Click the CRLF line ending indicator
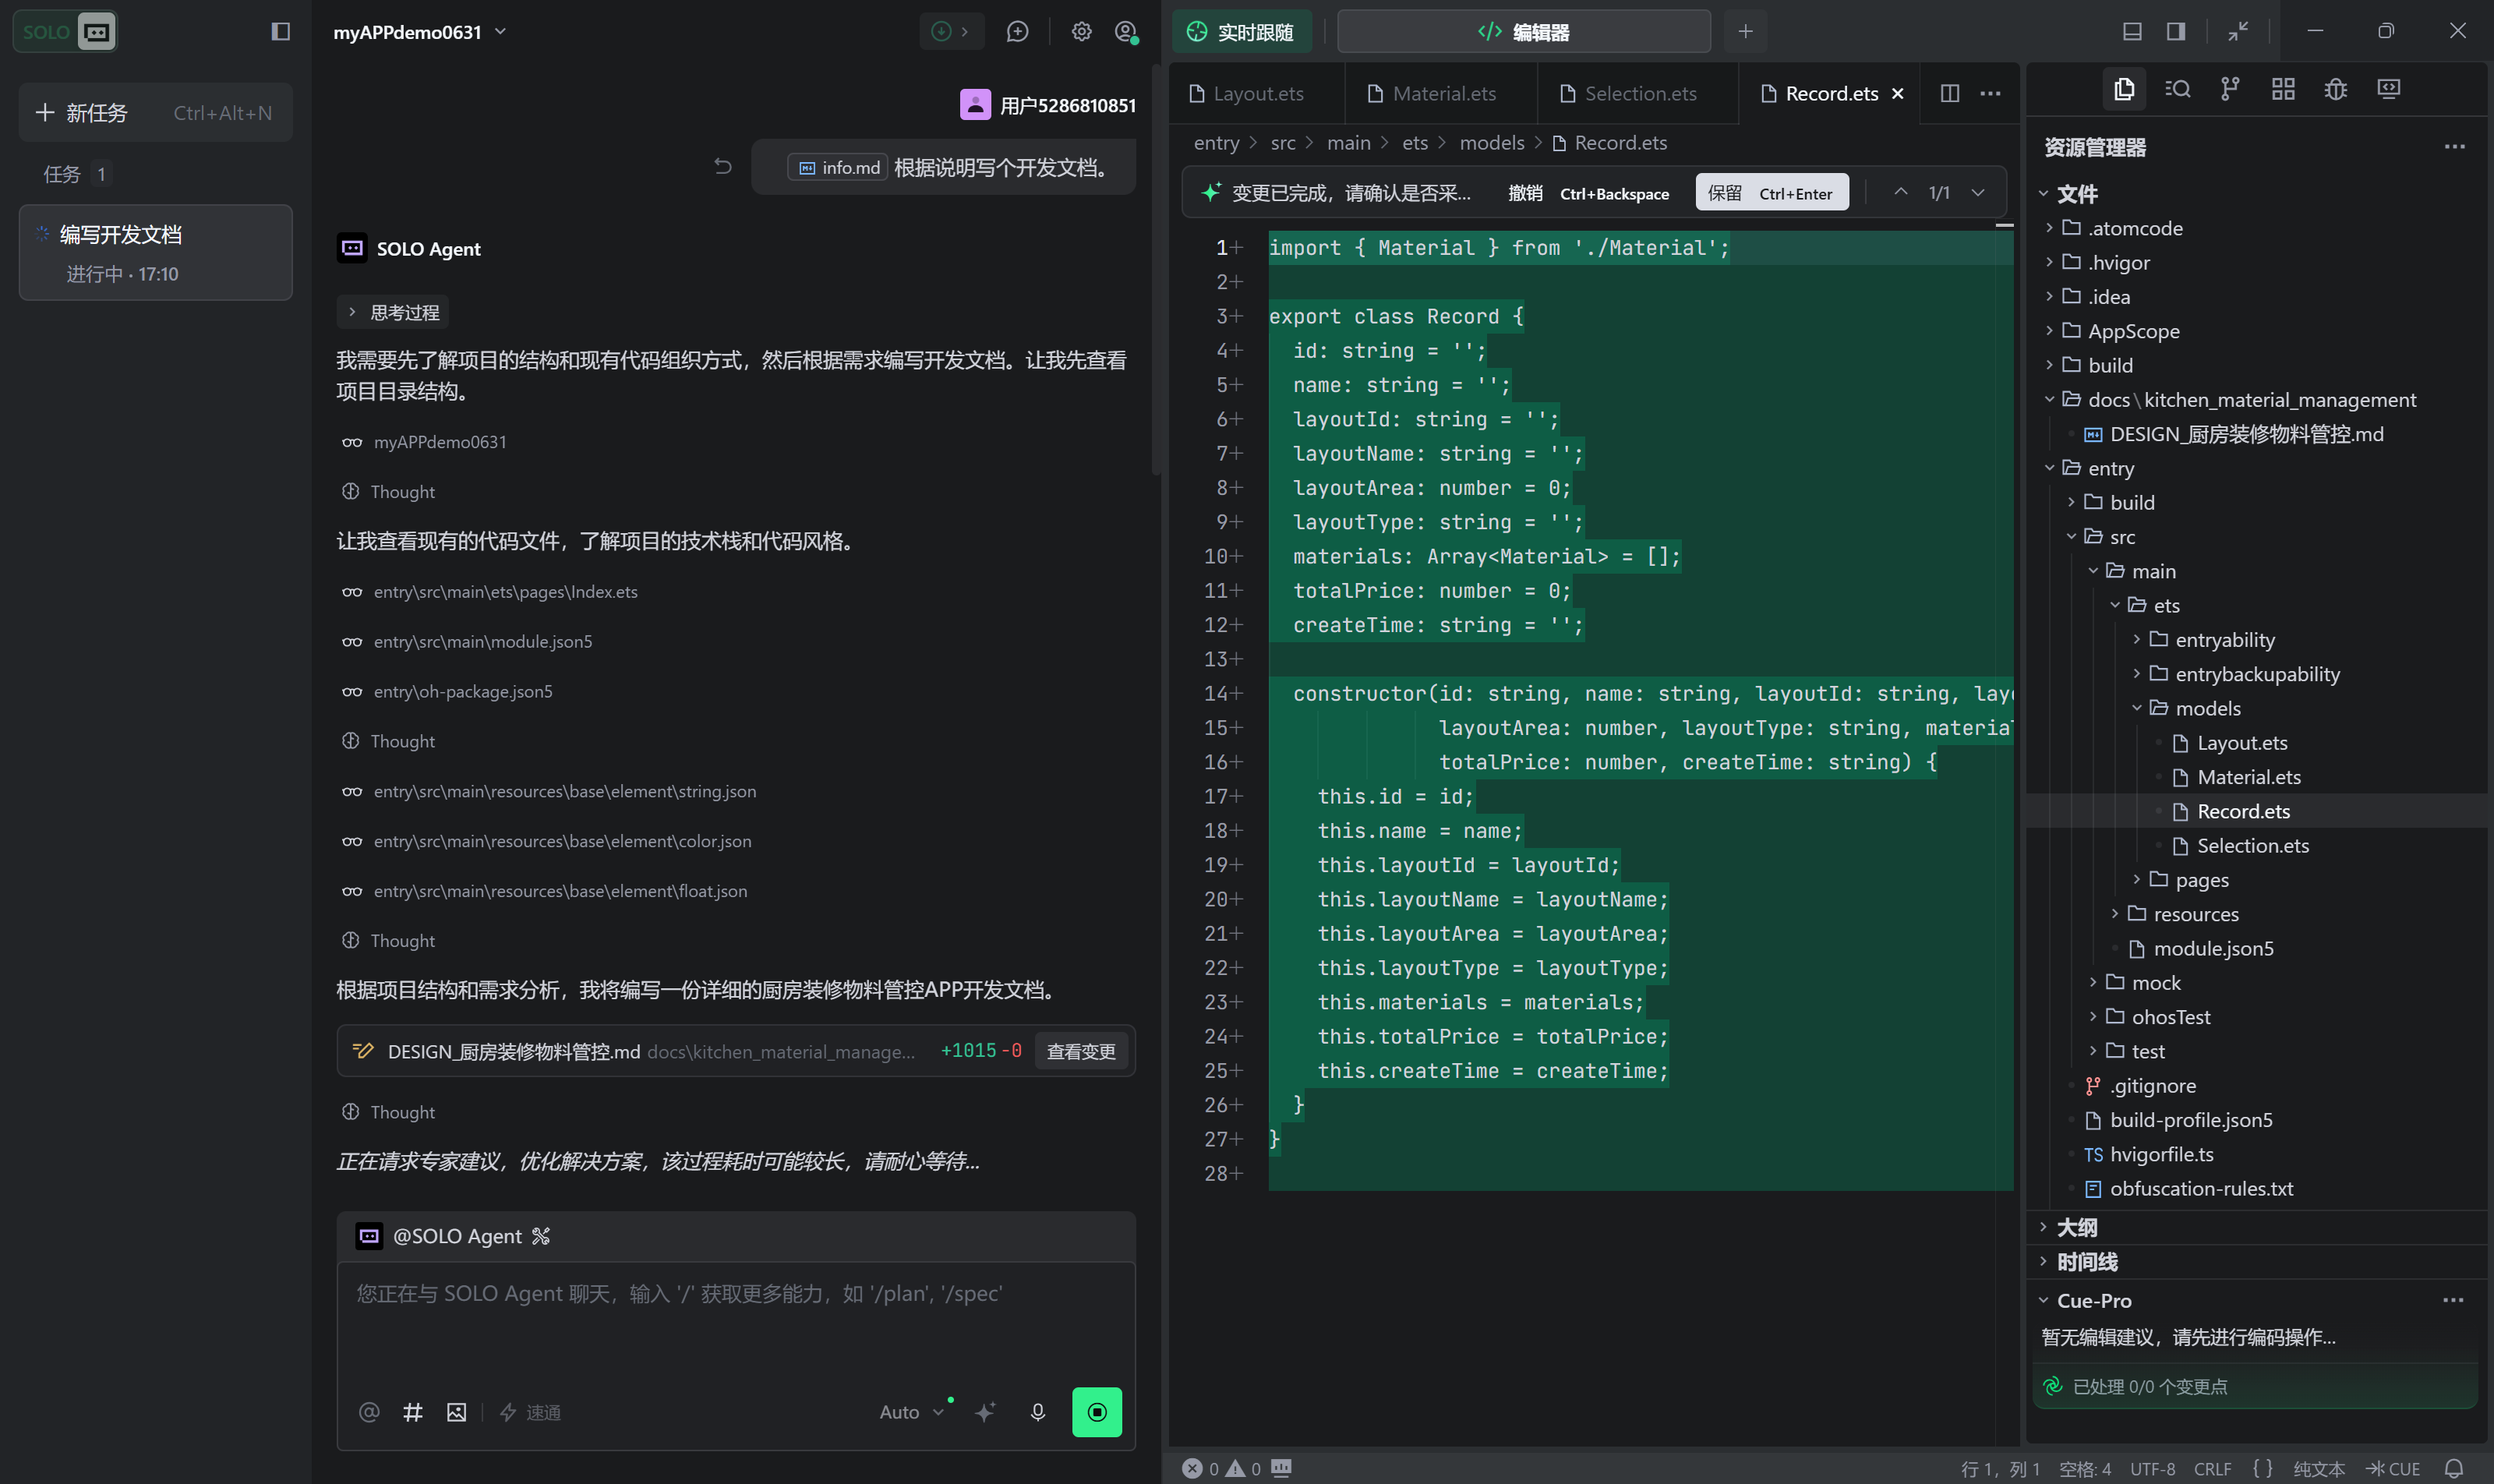Viewport: 2494px width, 1484px height. [x=2212, y=1468]
